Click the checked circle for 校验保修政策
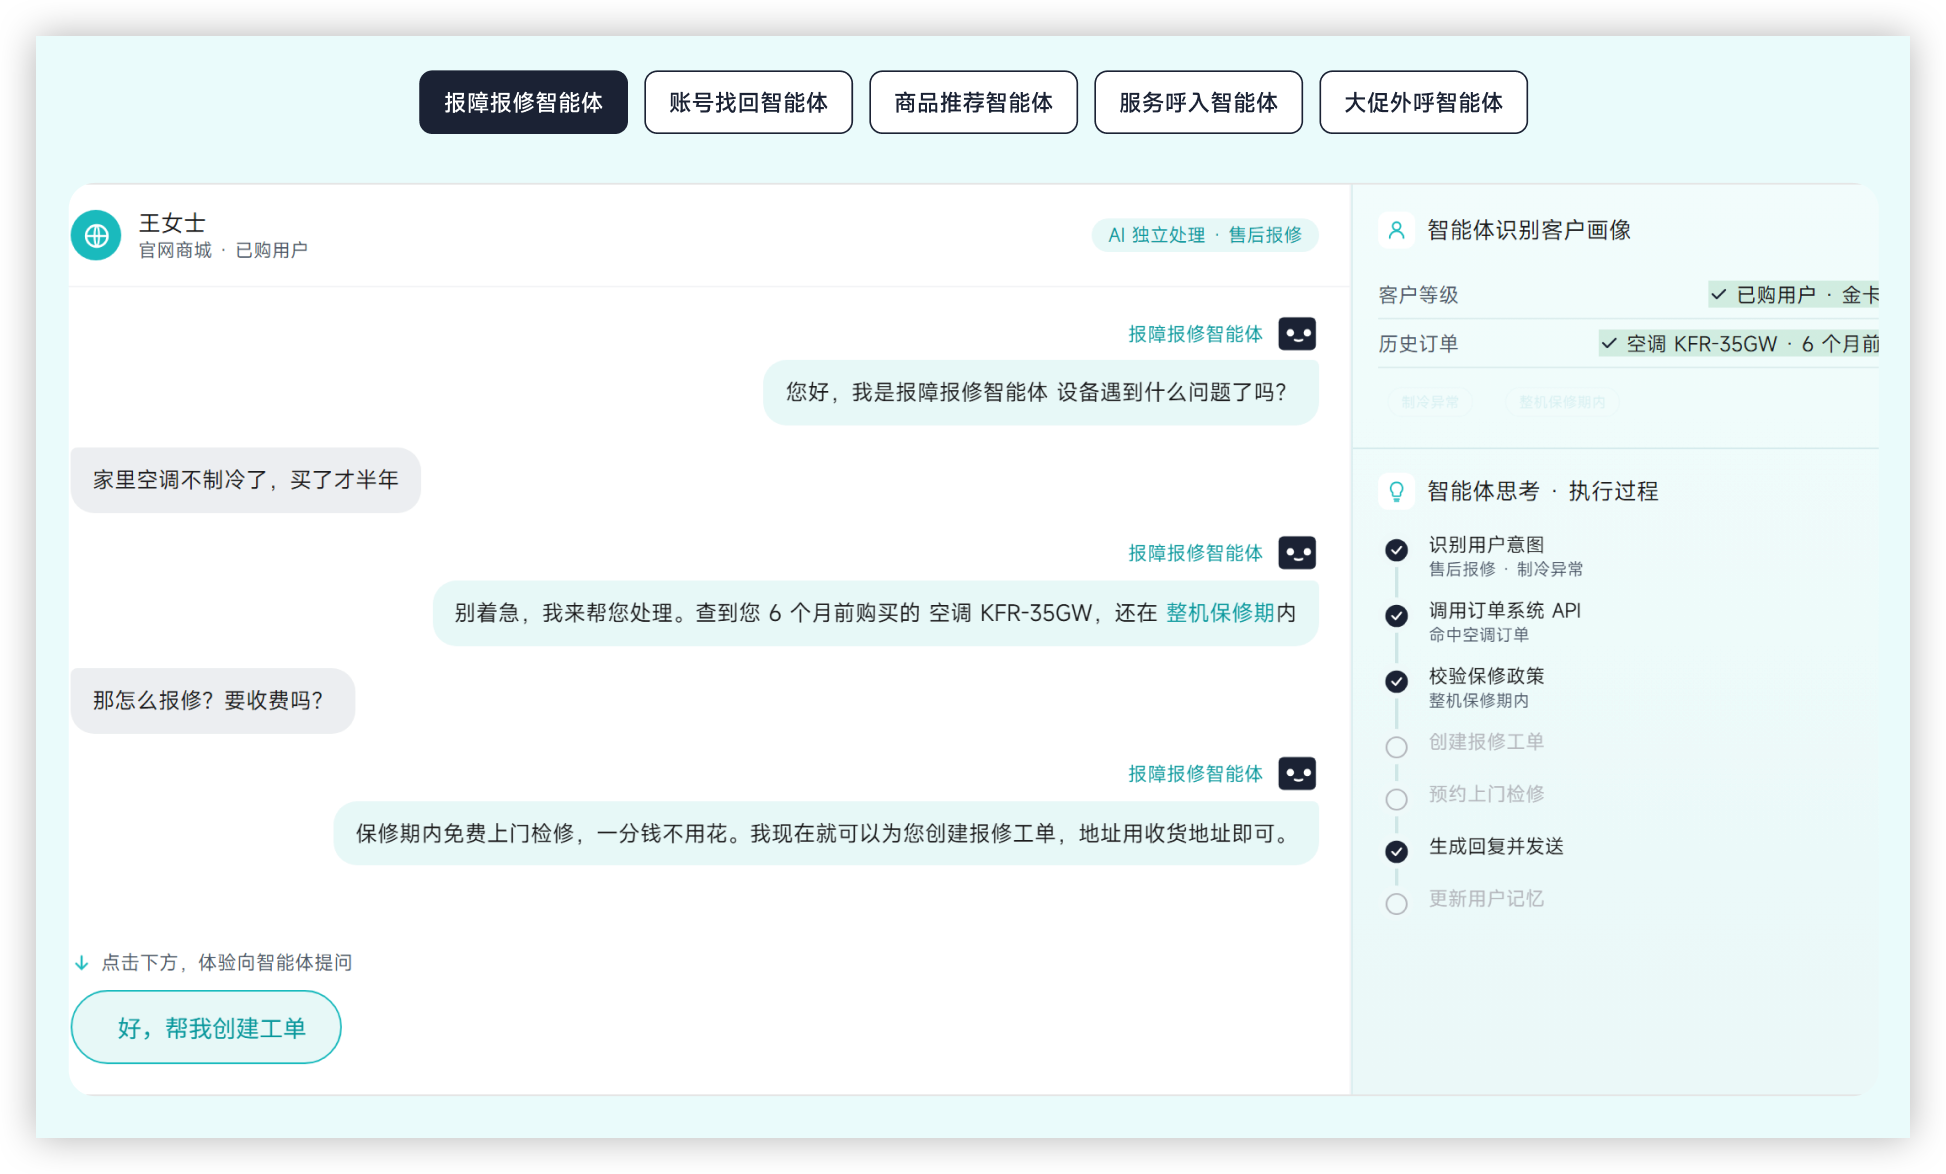This screenshot has width=1946, height=1174. (1396, 681)
